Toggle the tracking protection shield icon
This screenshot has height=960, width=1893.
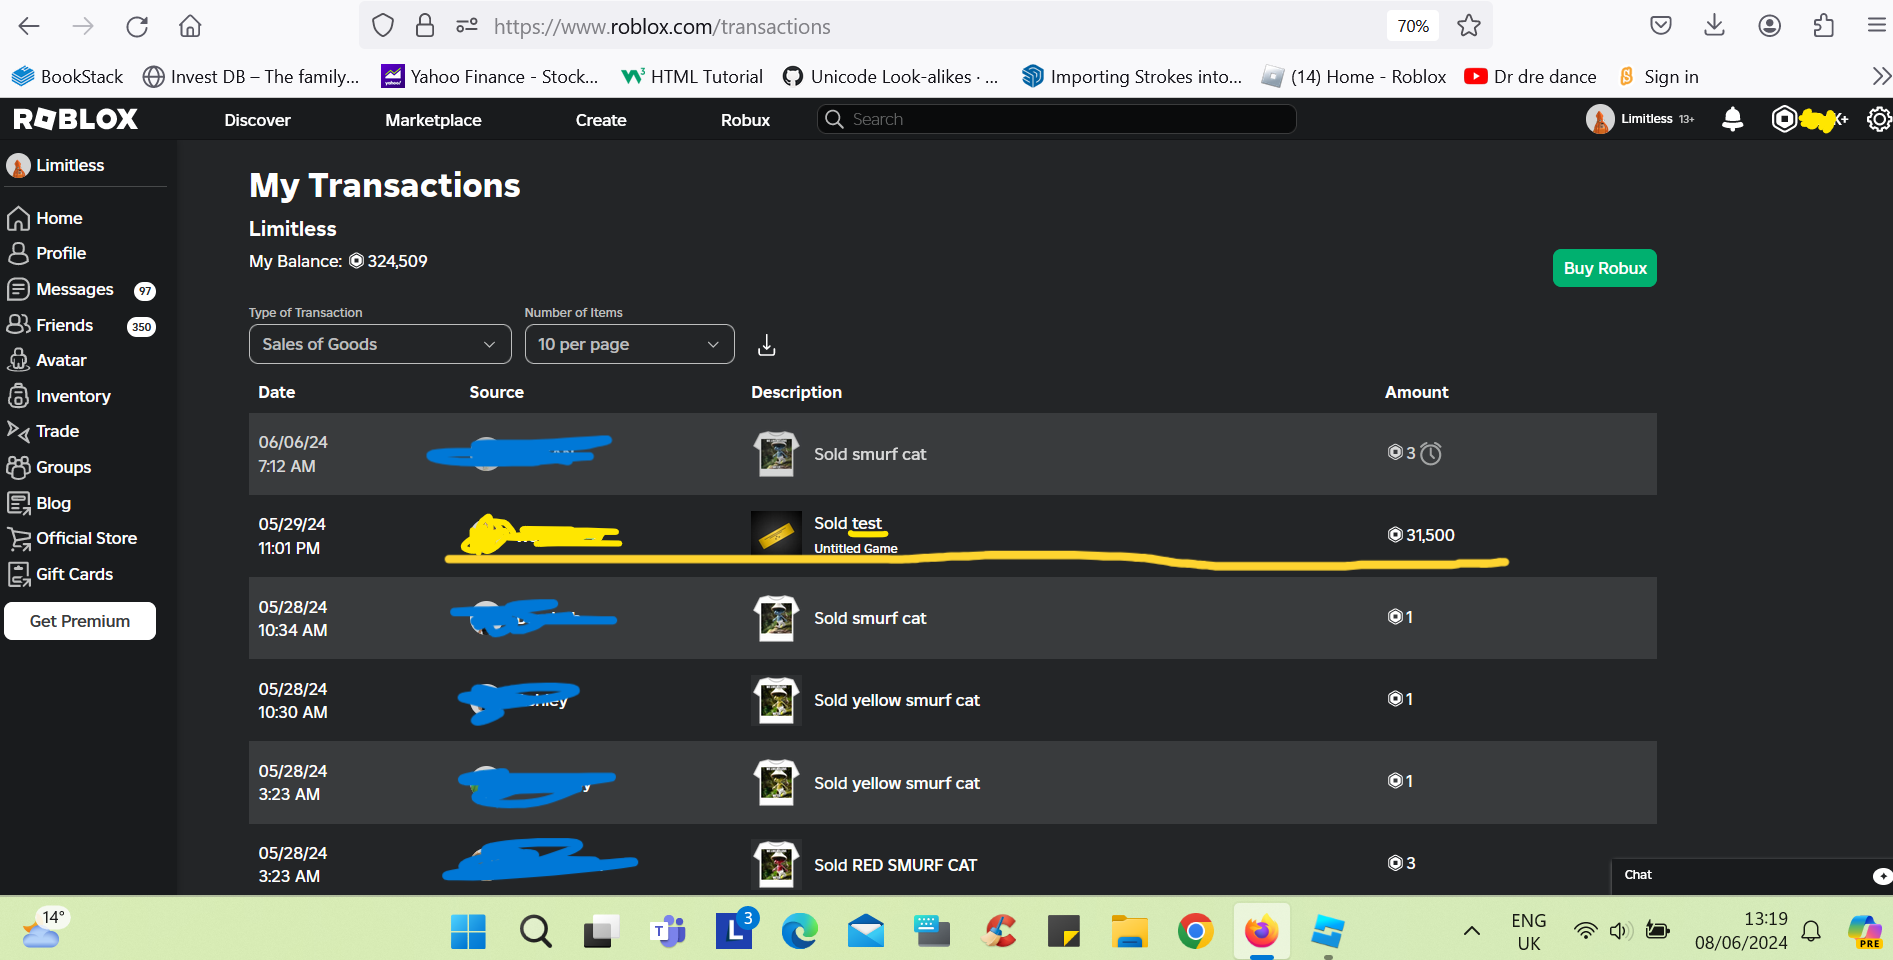tap(382, 25)
